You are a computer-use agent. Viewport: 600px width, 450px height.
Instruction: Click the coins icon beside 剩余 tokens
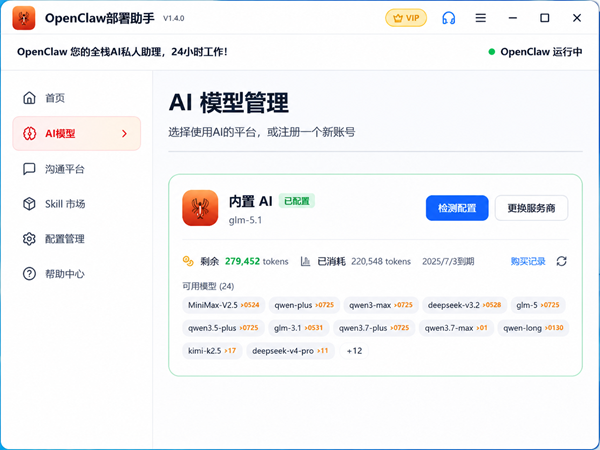click(188, 261)
